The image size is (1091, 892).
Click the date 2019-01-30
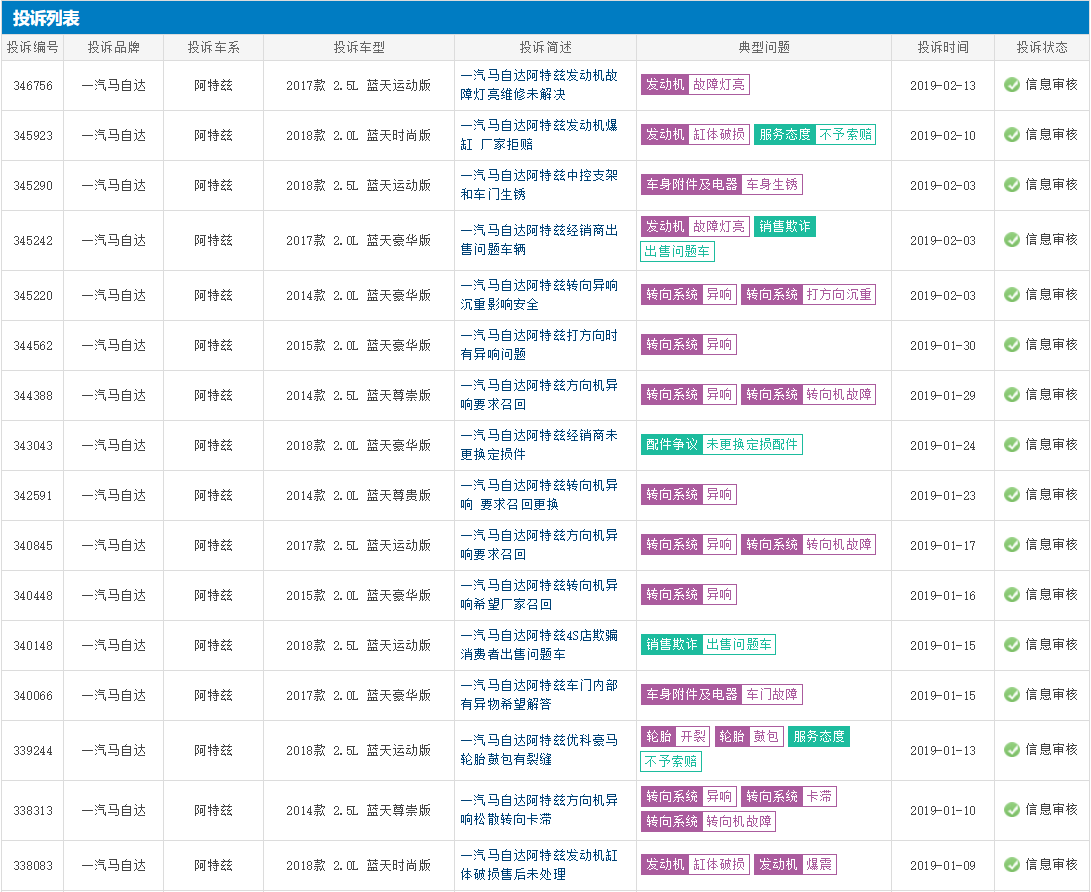coord(943,345)
